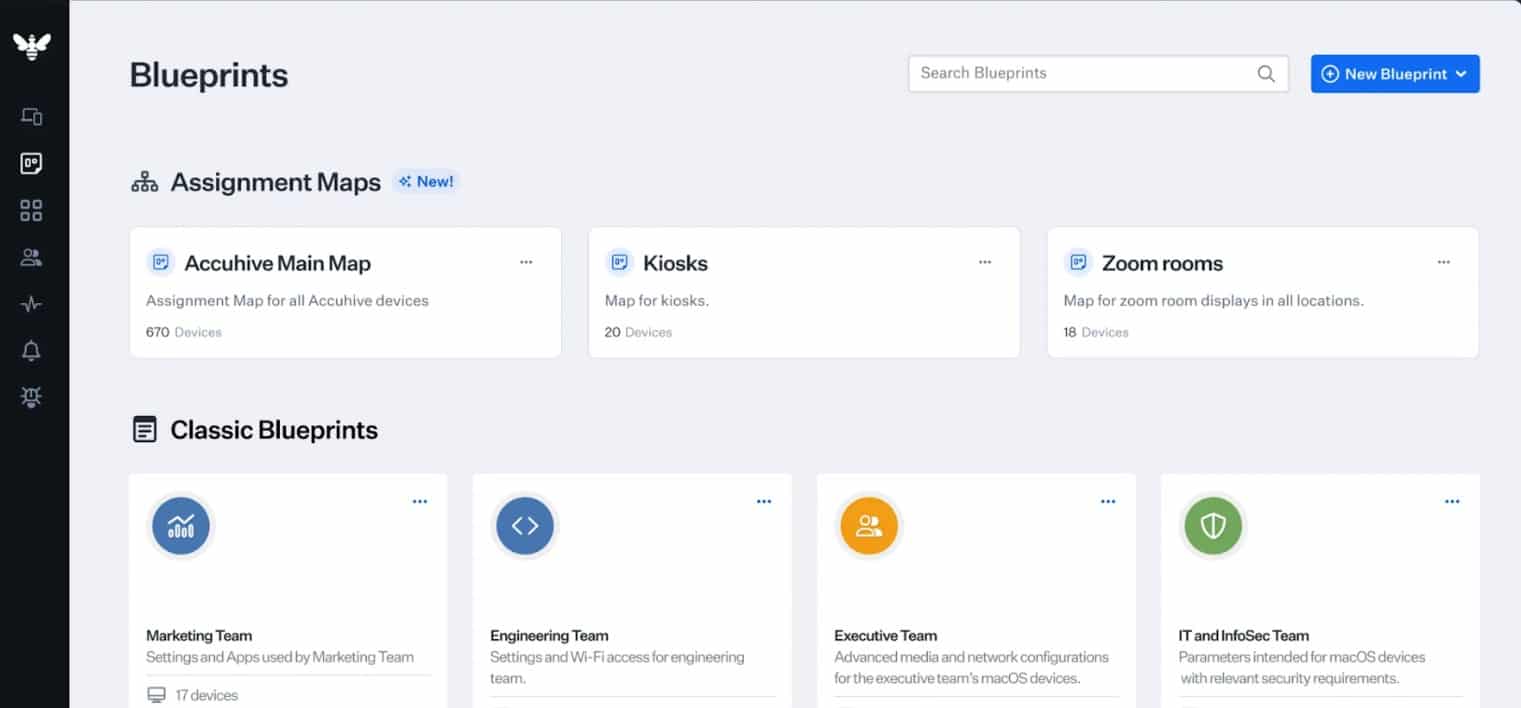Click the Classic Blueprints section heading
Image resolution: width=1521 pixels, height=708 pixels.
(274, 430)
